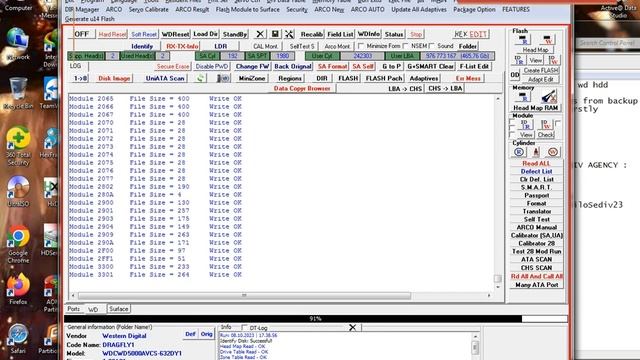Select the LOG tab
This screenshot has width=640, height=360.
(75, 66)
